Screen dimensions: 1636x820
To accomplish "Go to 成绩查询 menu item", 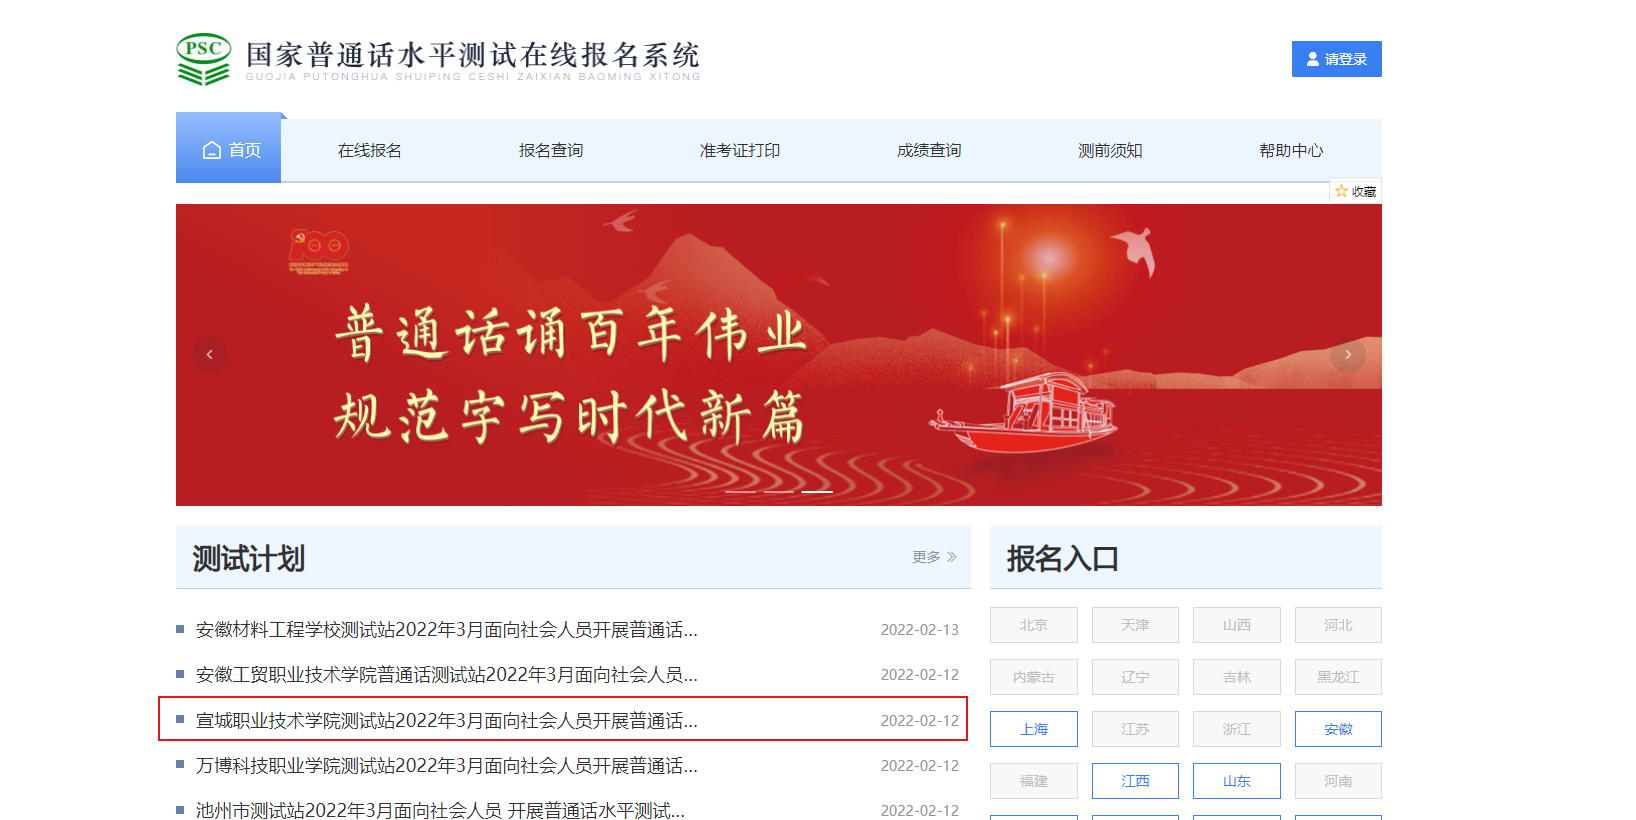I will [x=929, y=150].
